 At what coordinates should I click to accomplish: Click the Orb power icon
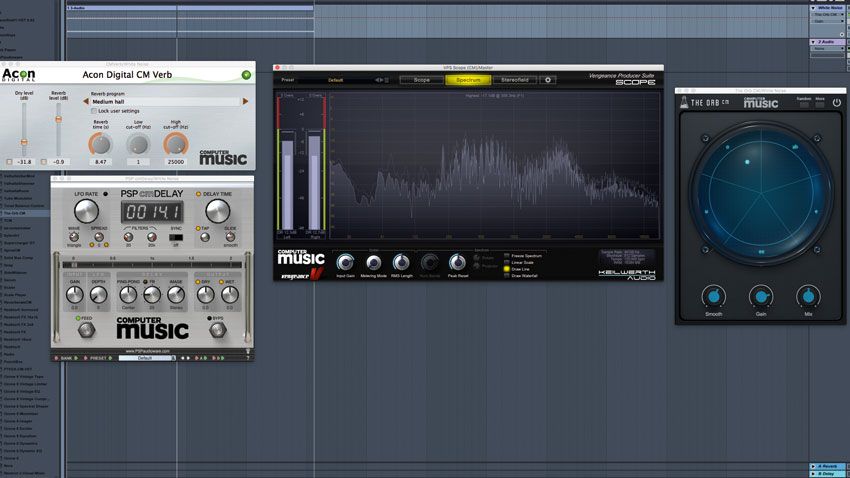tap(836, 102)
